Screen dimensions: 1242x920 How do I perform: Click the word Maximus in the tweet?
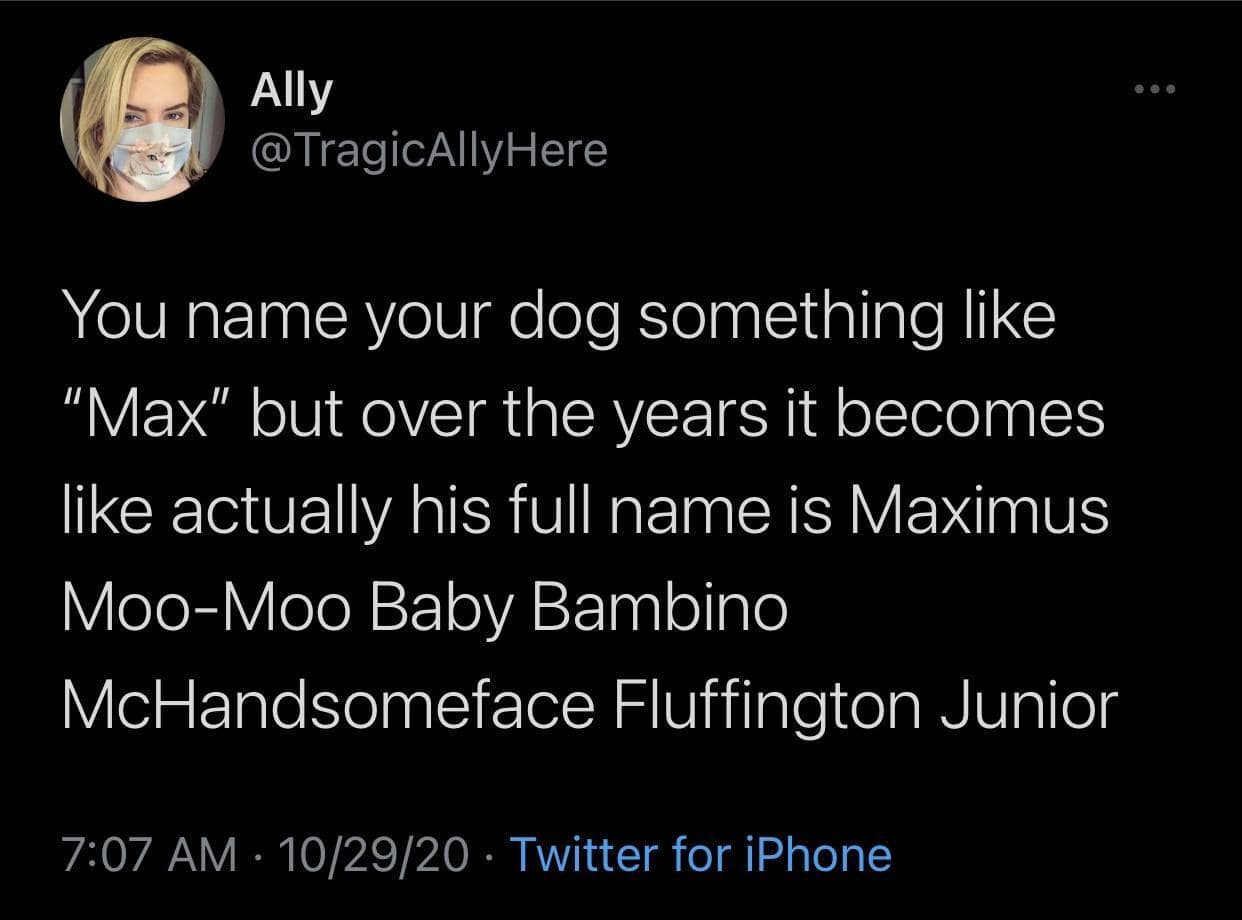(978, 510)
